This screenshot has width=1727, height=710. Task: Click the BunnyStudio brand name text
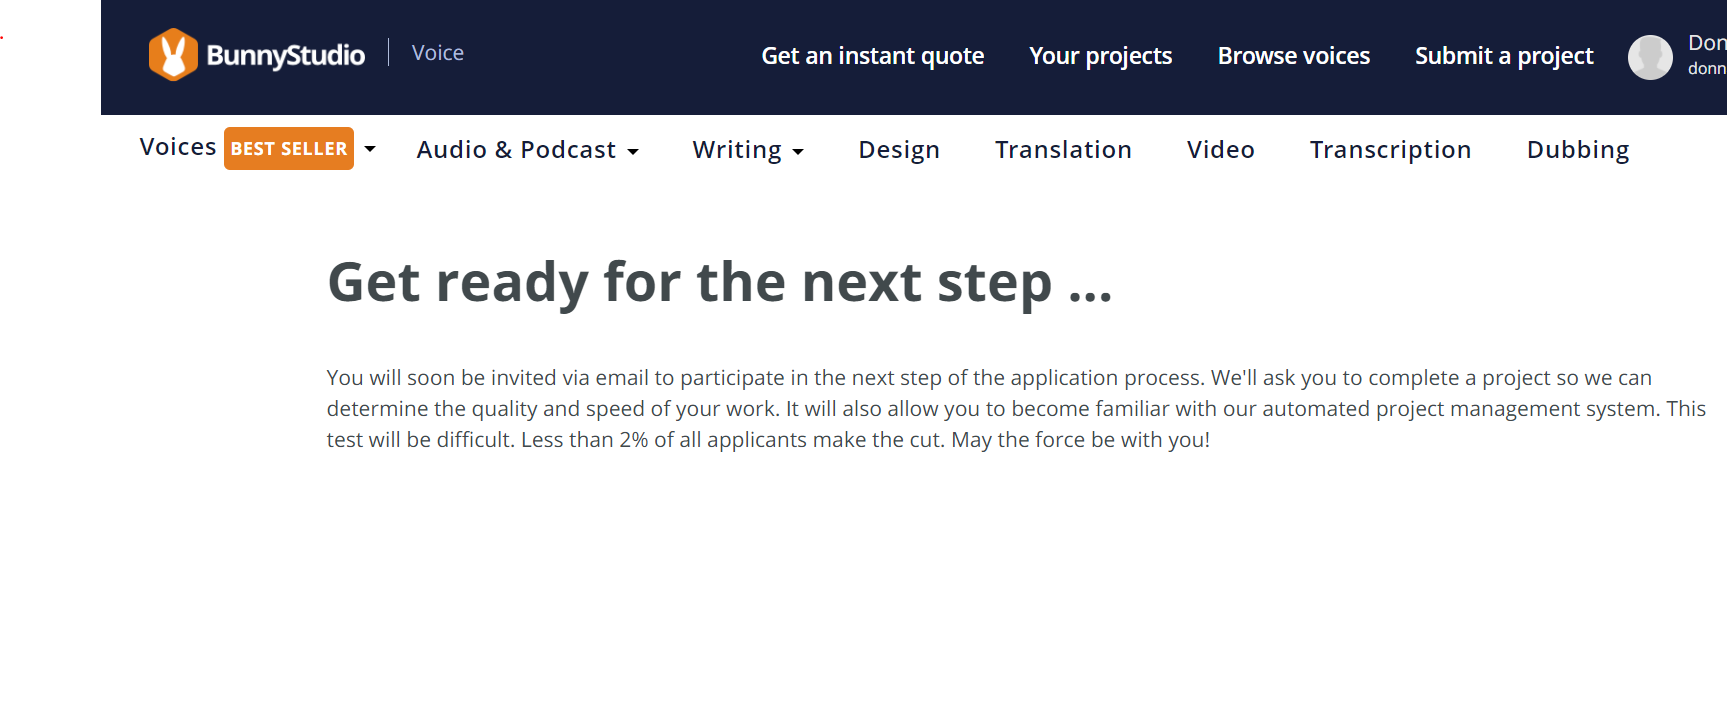[285, 56]
